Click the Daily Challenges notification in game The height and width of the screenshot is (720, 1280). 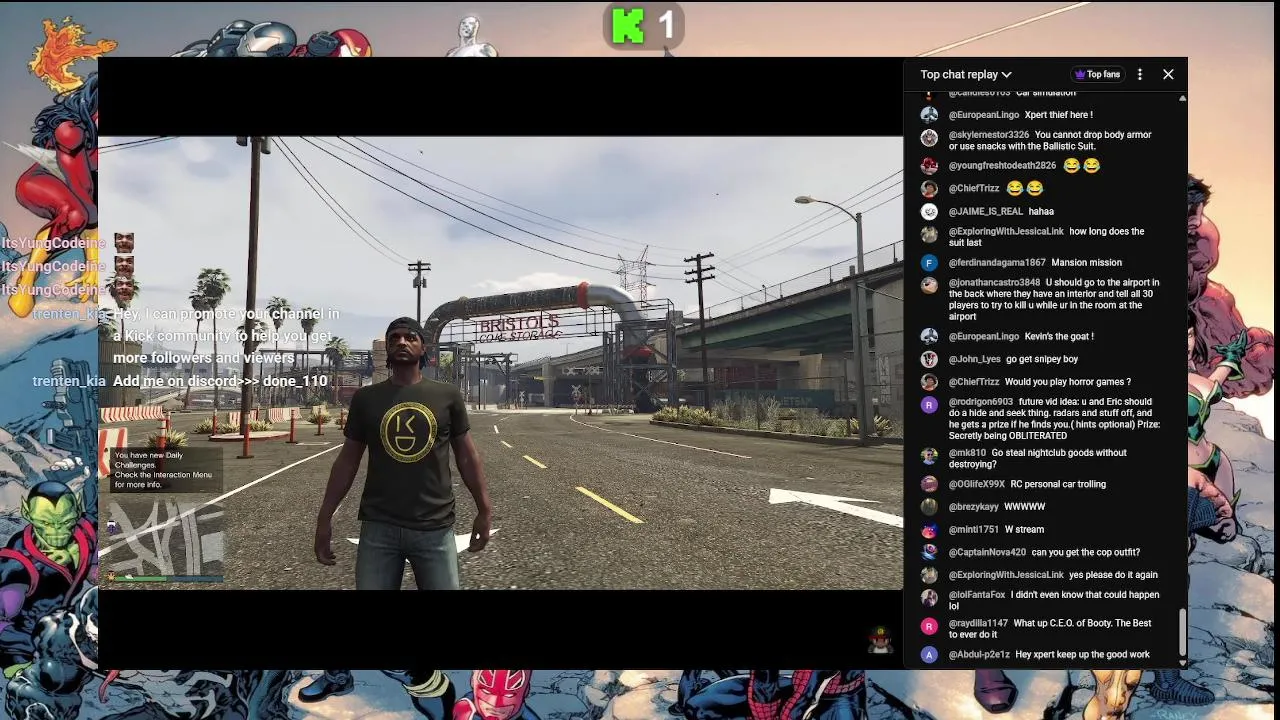(165, 470)
